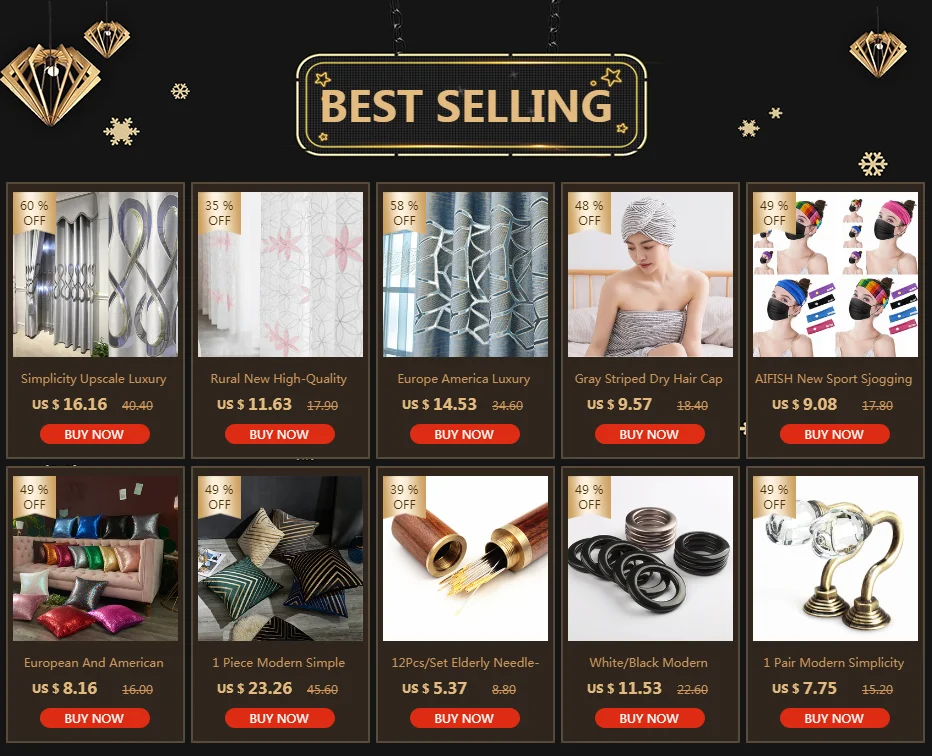
Task: Open the 1 Piece Modern Simple title link
Action: coord(279,663)
